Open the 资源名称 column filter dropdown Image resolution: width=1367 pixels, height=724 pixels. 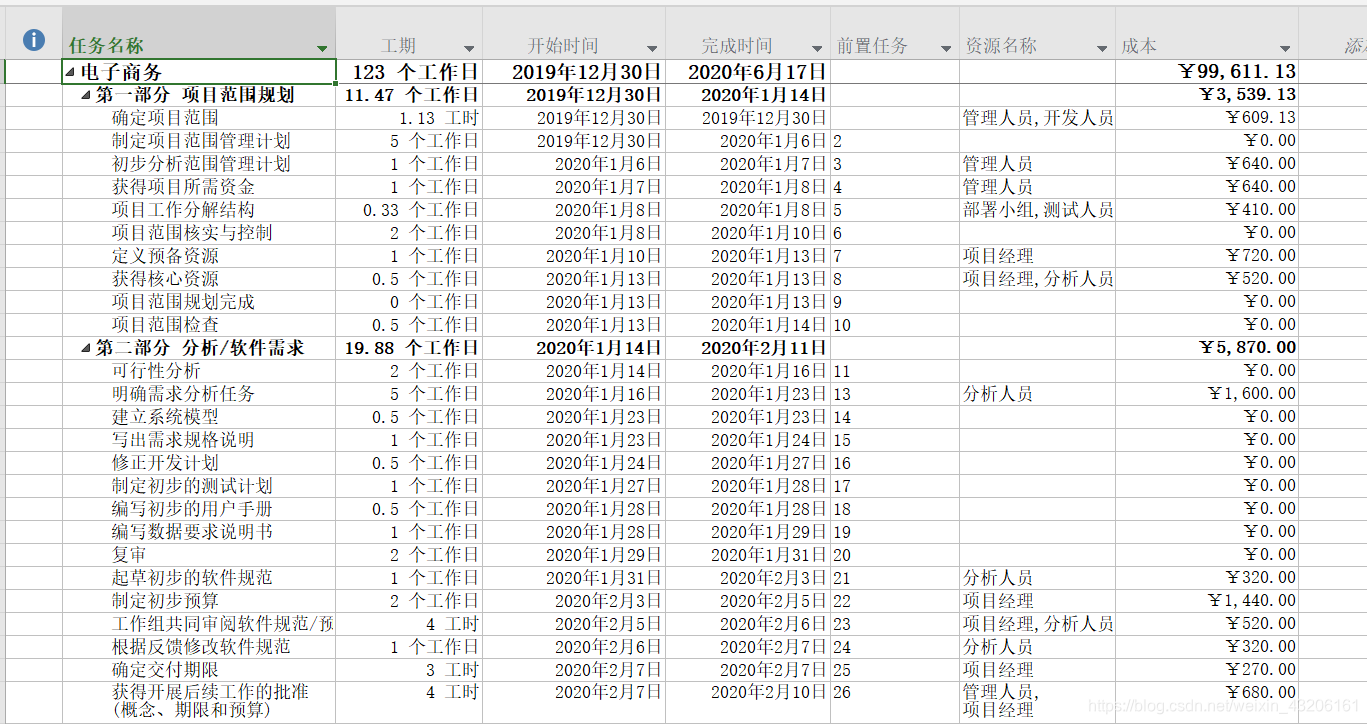coord(1102,48)
